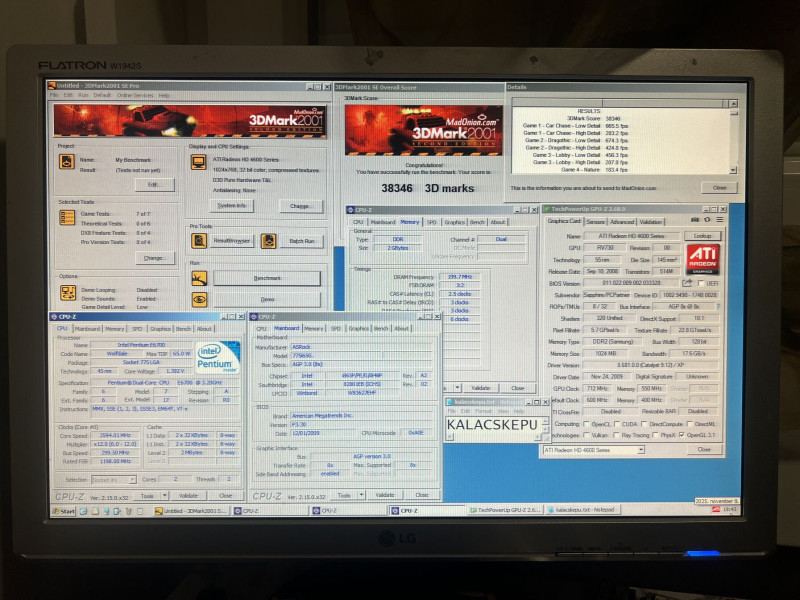Click the Batch Run icon
The image size is (800, 600).
268,241
